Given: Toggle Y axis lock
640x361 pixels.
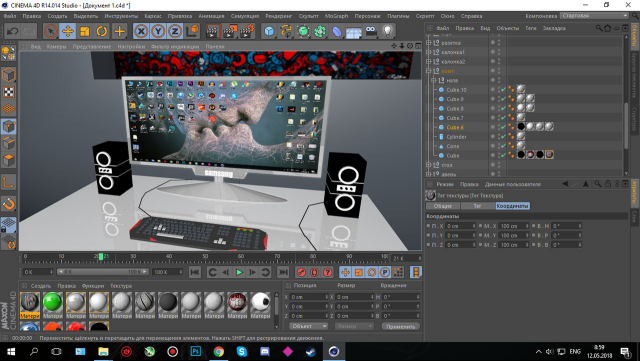Looking at the screenshot, I should pos(158,31).
